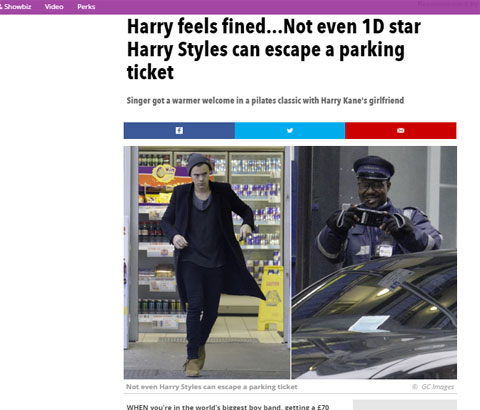This screenshot has width=480, height=410.
Task: Click the yellow wet floor sign
Action: [270, 298]
